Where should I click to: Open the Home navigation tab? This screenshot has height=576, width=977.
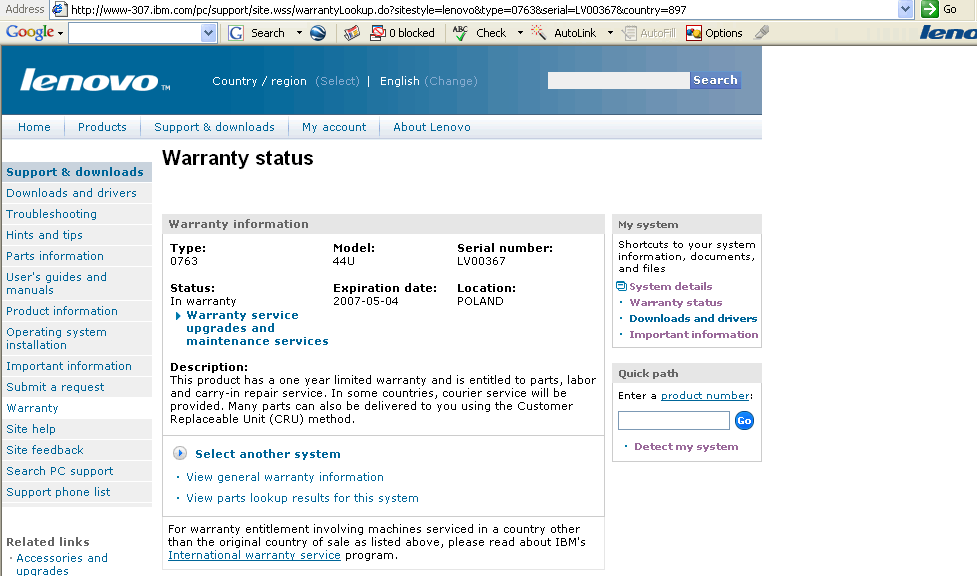point(34,127)
